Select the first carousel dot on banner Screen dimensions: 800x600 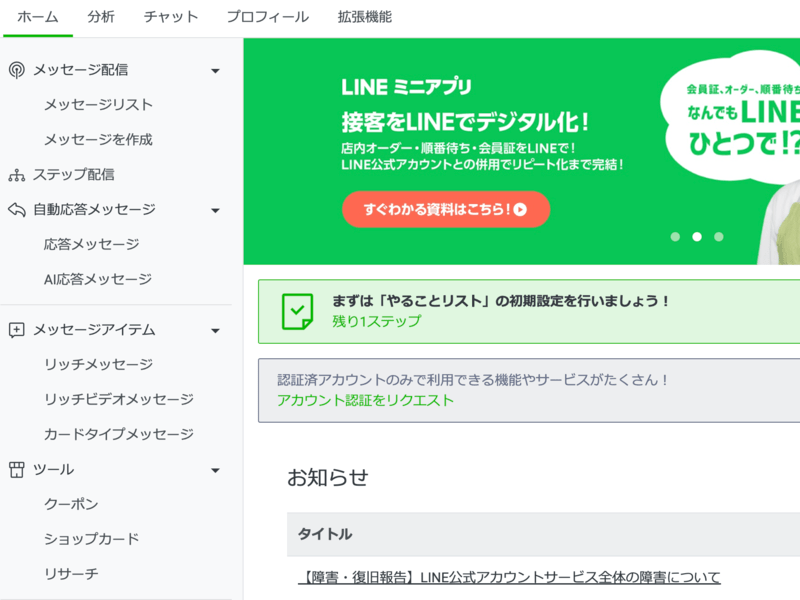pos(675,237)
